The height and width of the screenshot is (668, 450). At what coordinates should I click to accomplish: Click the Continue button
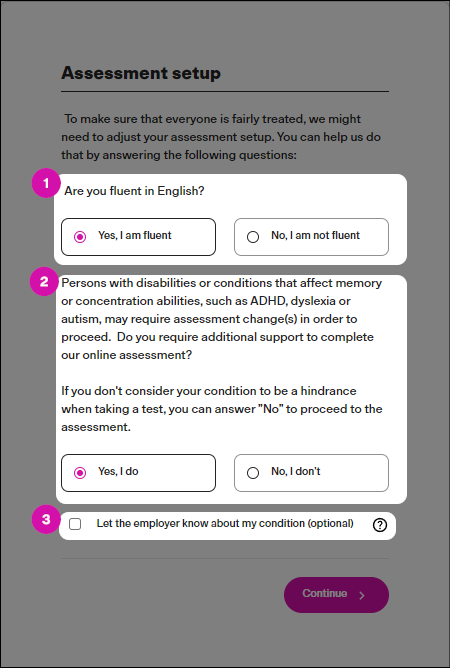[x=336, y=595]
